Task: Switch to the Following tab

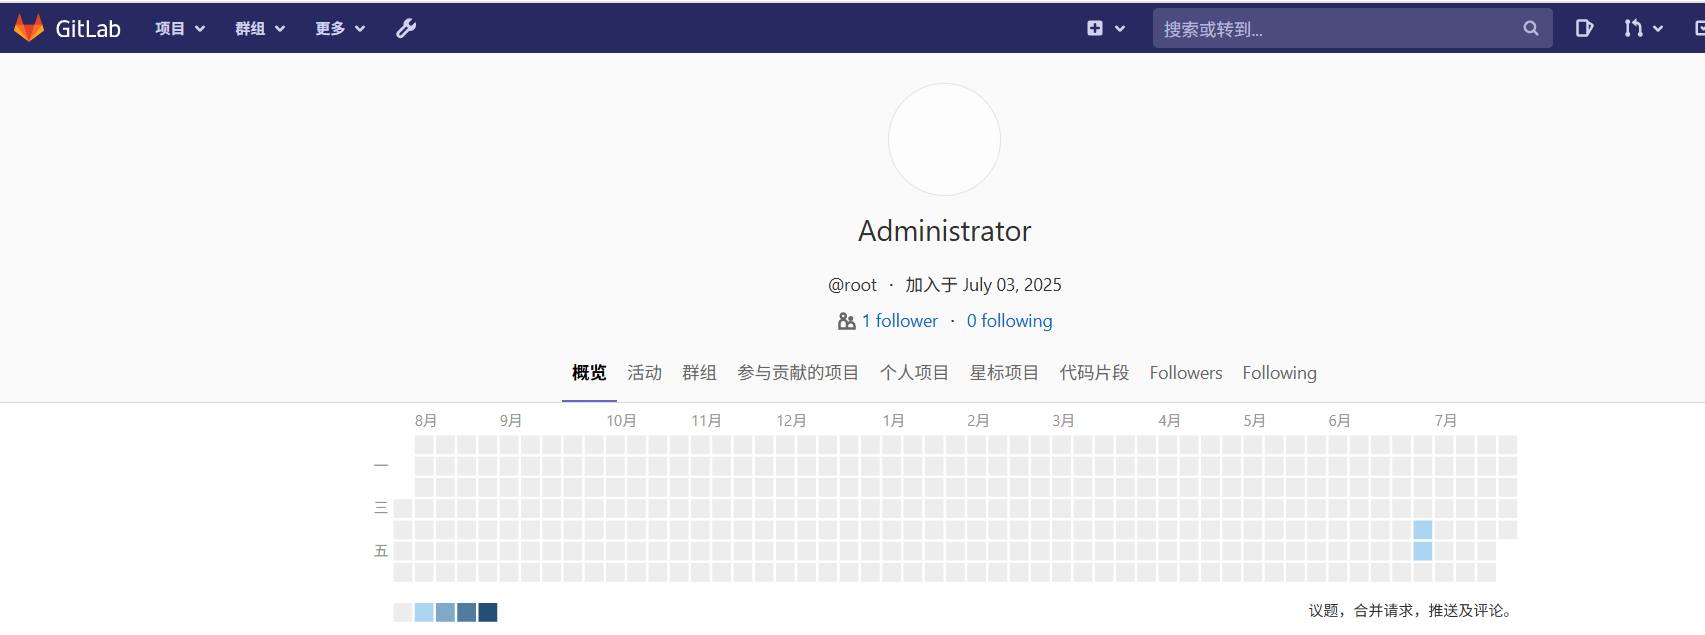Action: tap(1279, 373)
